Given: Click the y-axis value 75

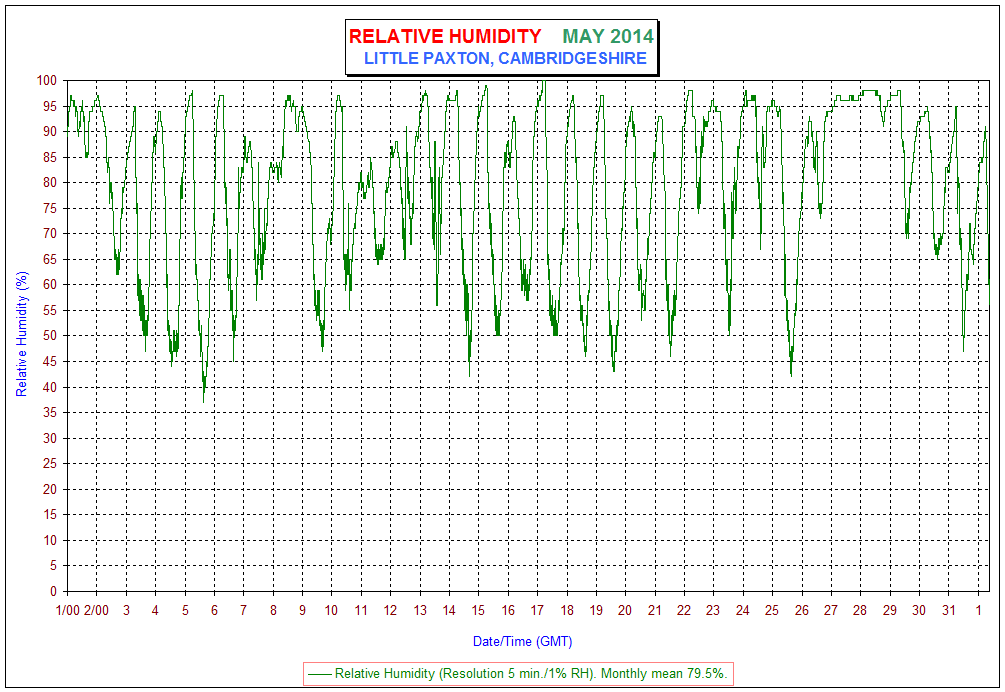Looking at the screenshot, I should point(50,208).
